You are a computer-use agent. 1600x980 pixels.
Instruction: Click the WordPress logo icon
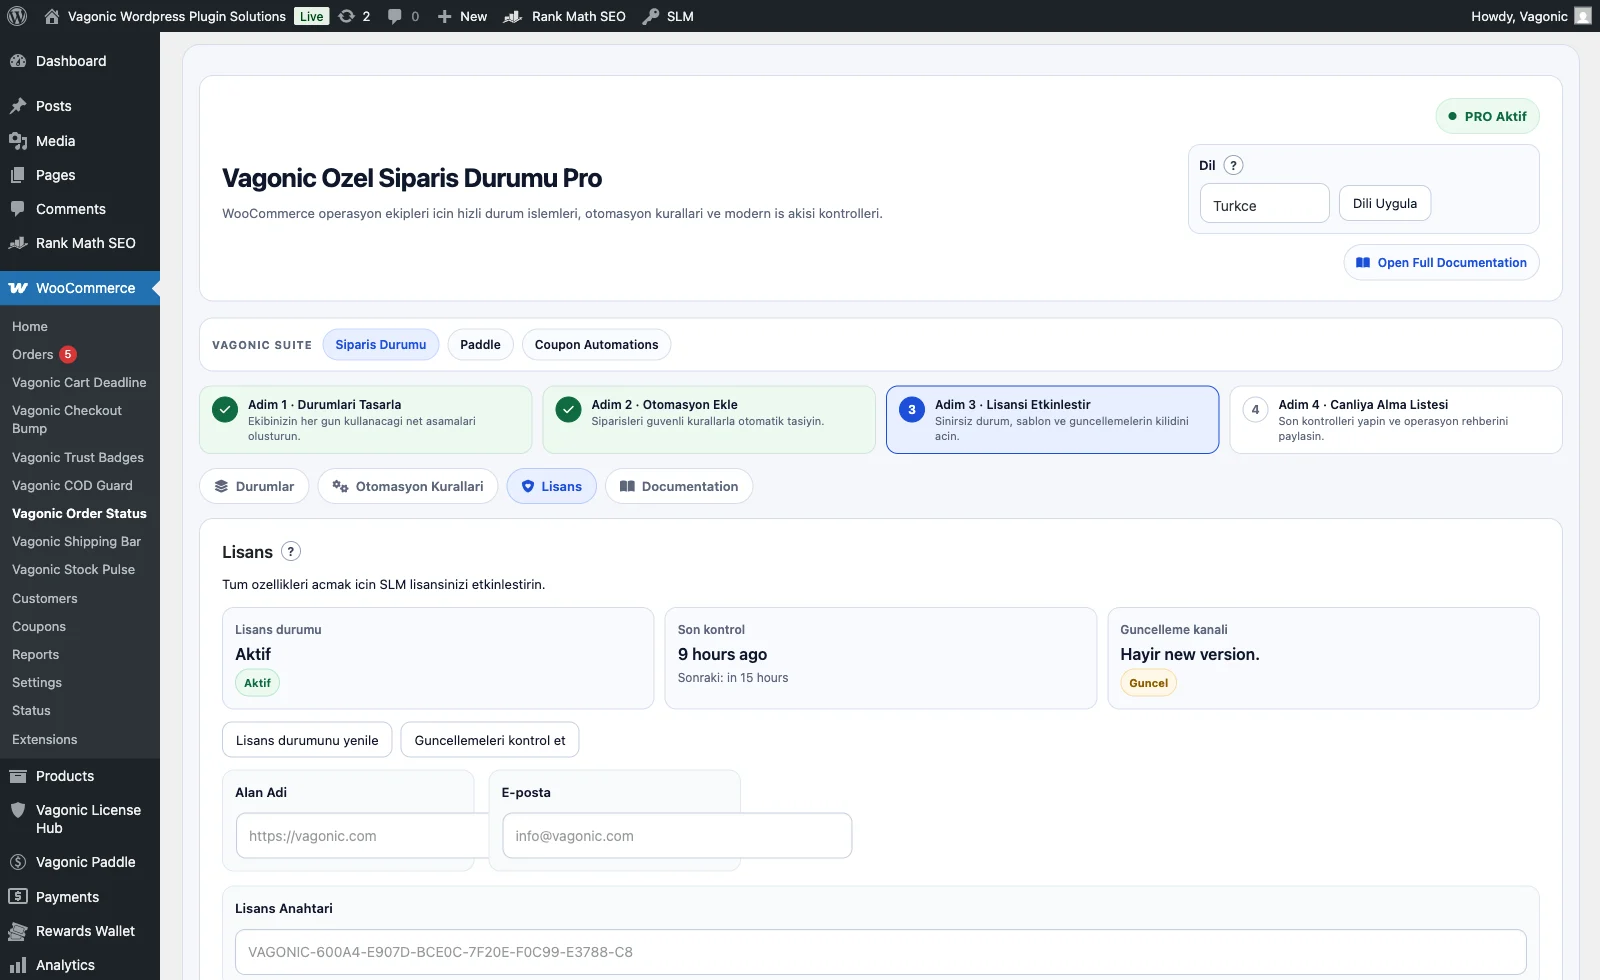tap(17, 16)
